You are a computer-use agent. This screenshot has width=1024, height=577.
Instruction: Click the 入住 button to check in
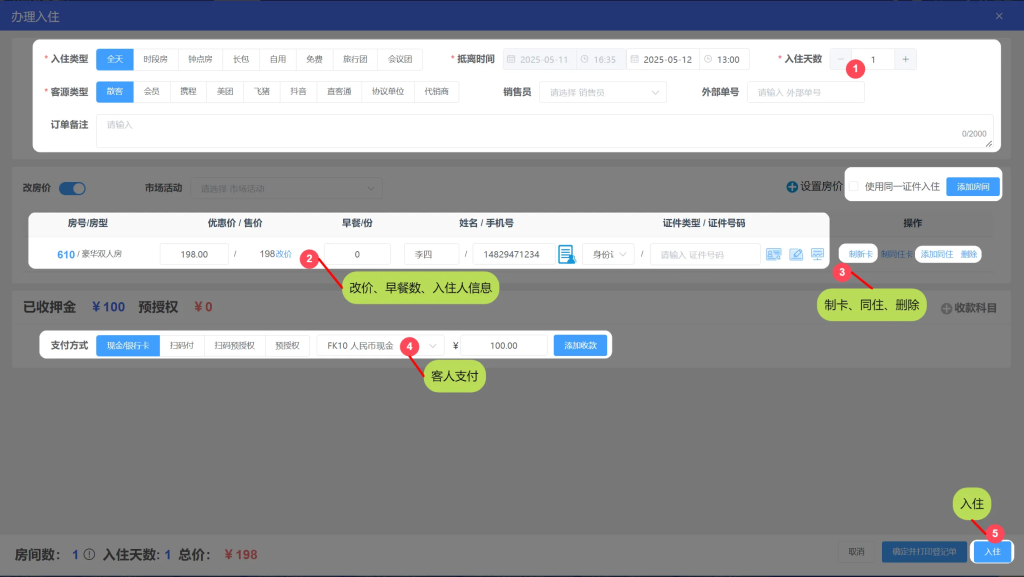click(x=991, y=551)
